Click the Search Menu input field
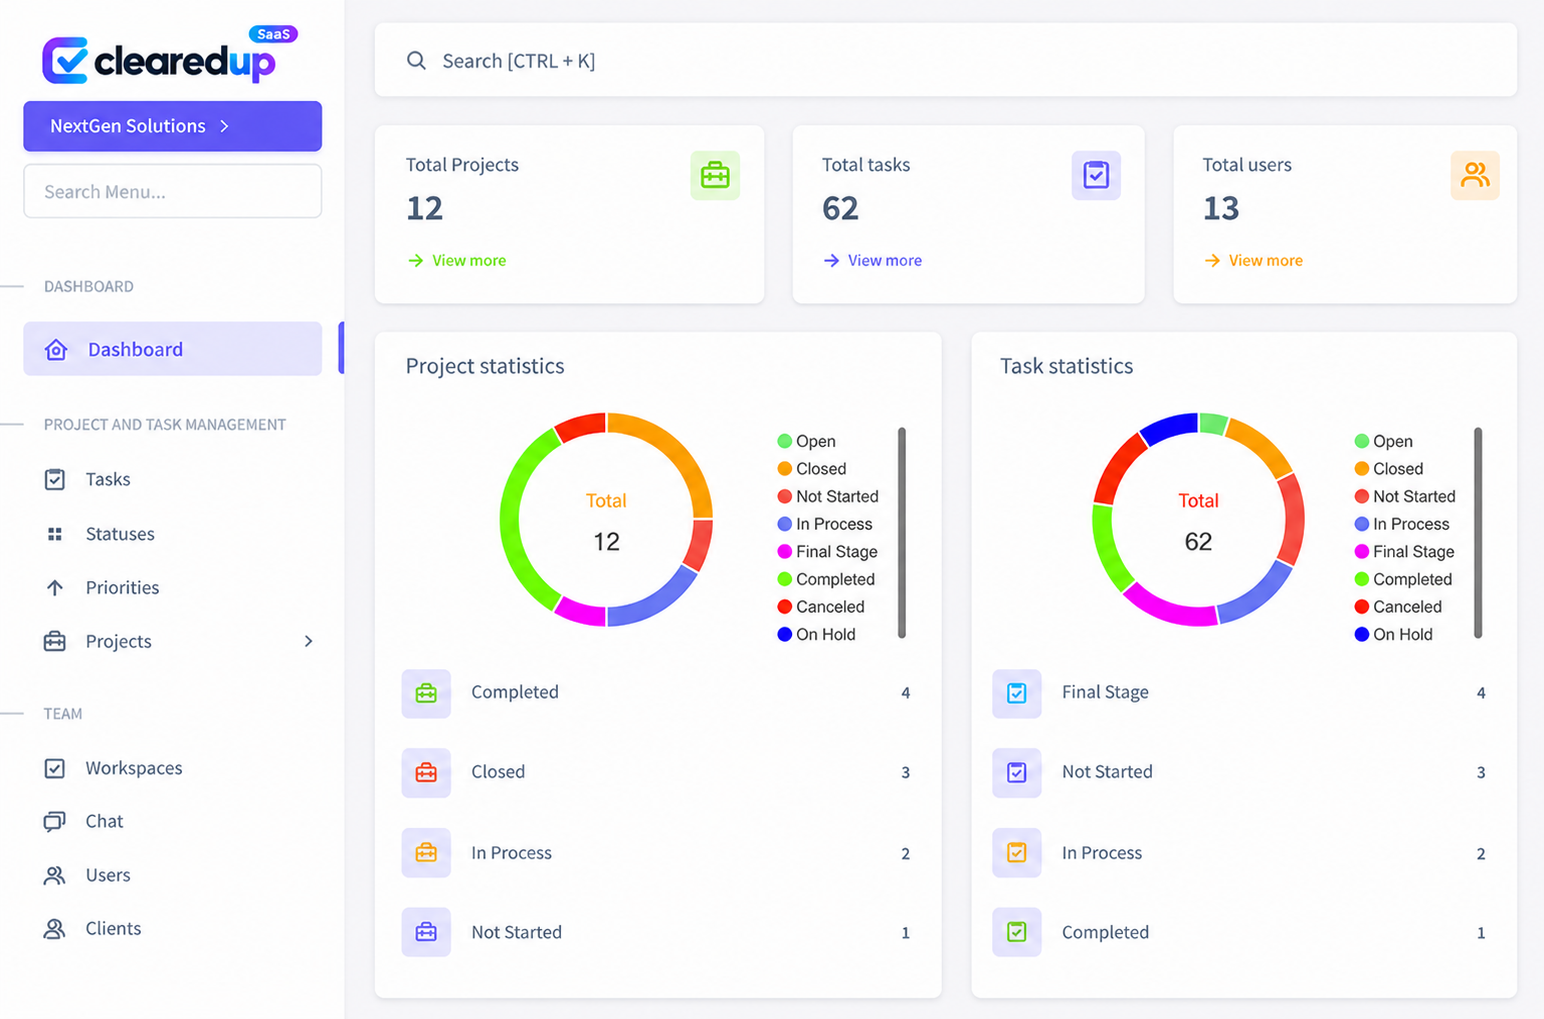This screenshot has width=1544, height=1019. [172, 191]
